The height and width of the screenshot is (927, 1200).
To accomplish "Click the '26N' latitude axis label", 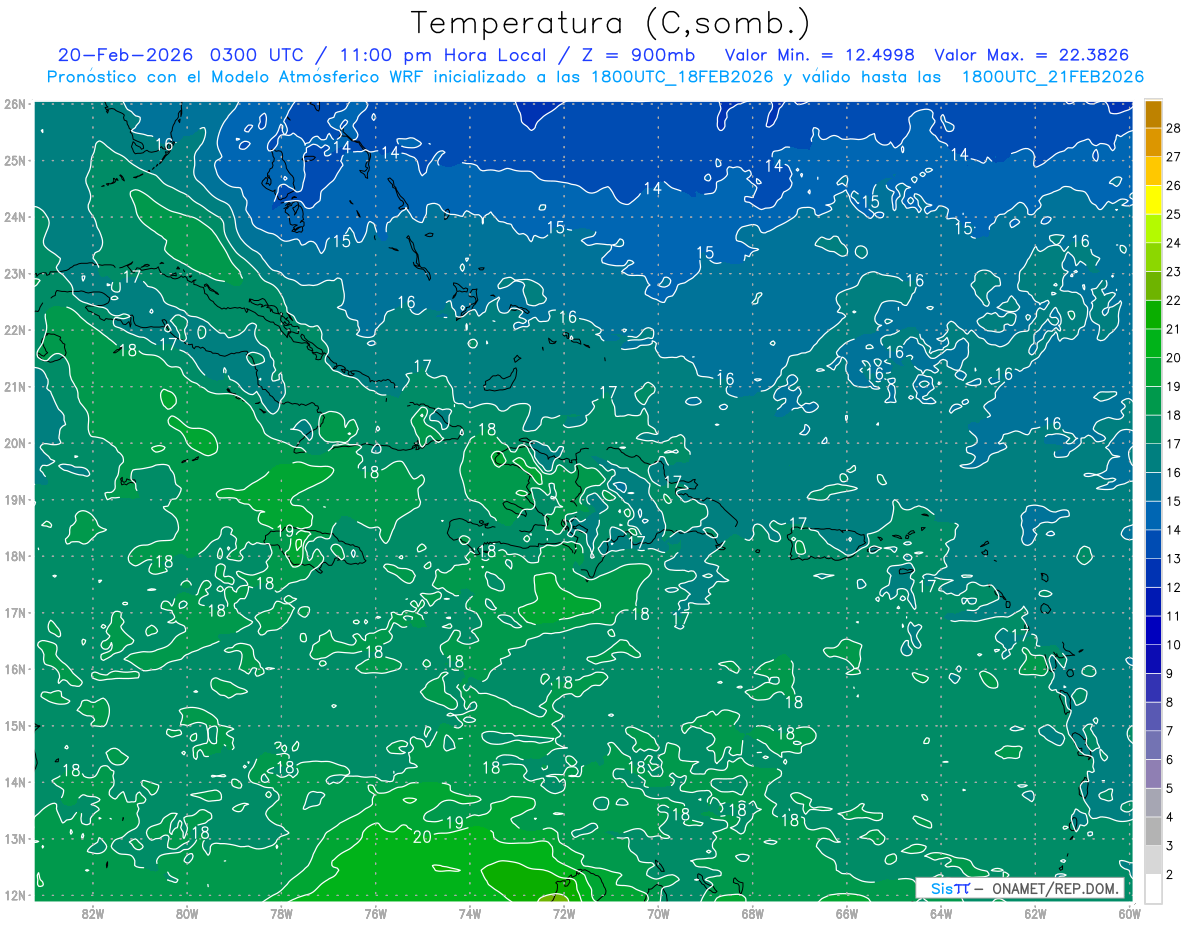I will tap(15, 104).
